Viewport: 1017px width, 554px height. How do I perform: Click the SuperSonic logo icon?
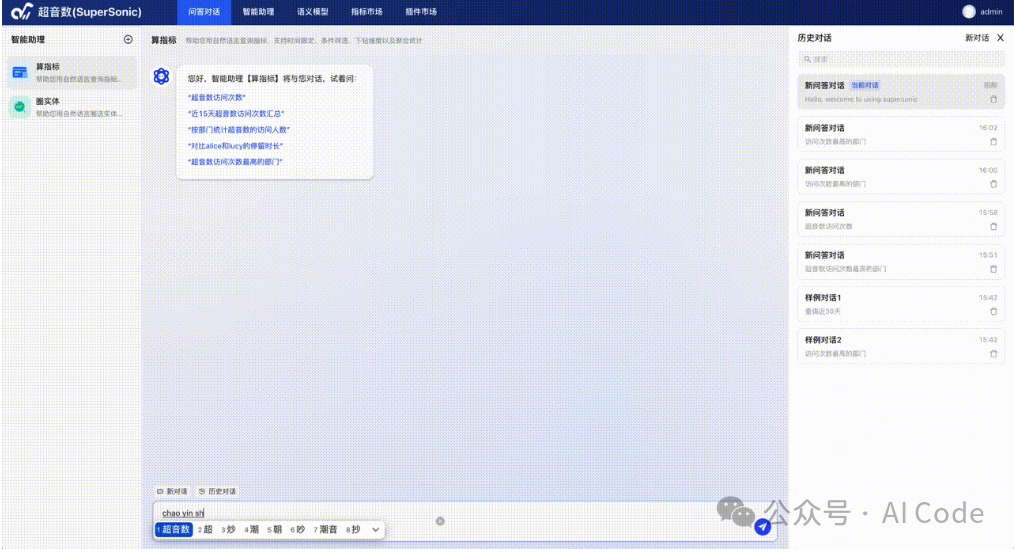point(21,11)
